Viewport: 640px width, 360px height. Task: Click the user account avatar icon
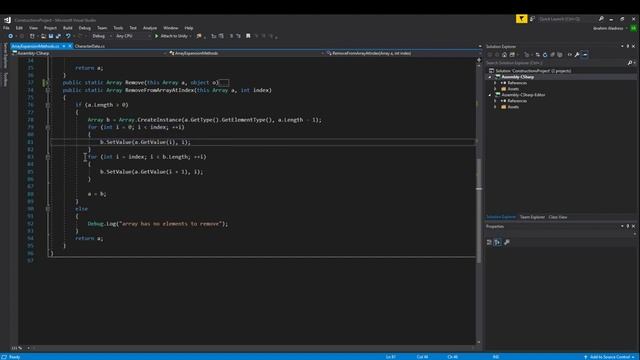tap(633, 28)
